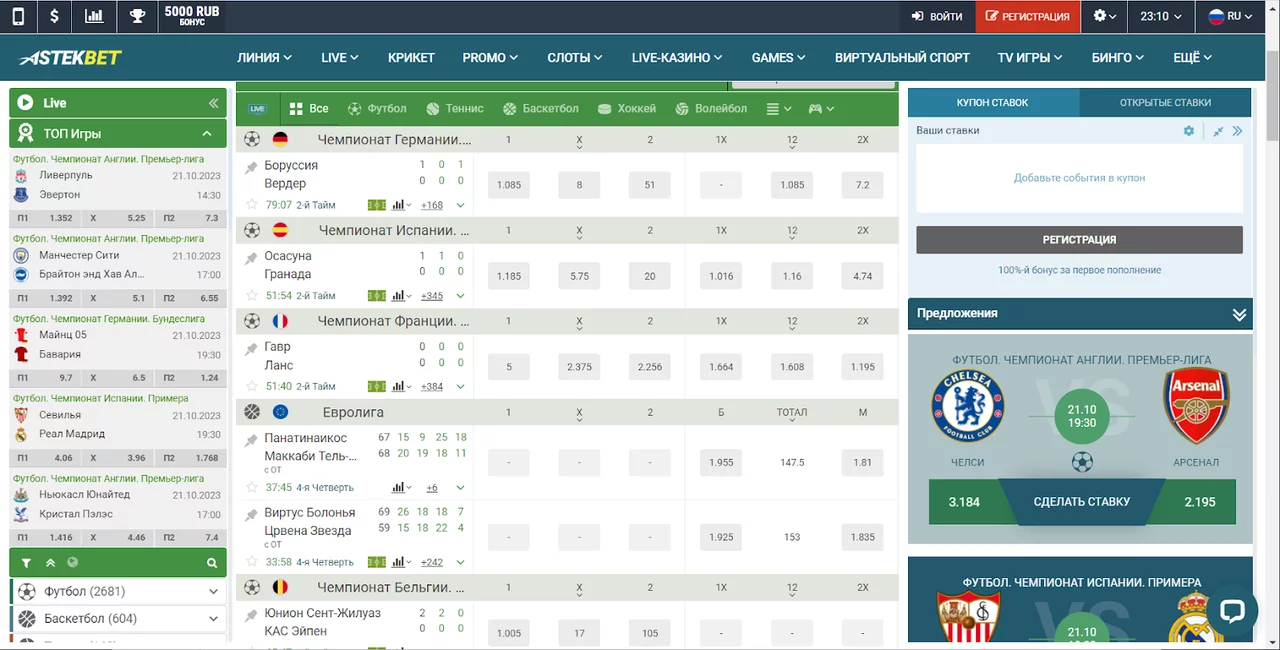Expand the Виртус Болонья match row chevron

click(460, 562)
